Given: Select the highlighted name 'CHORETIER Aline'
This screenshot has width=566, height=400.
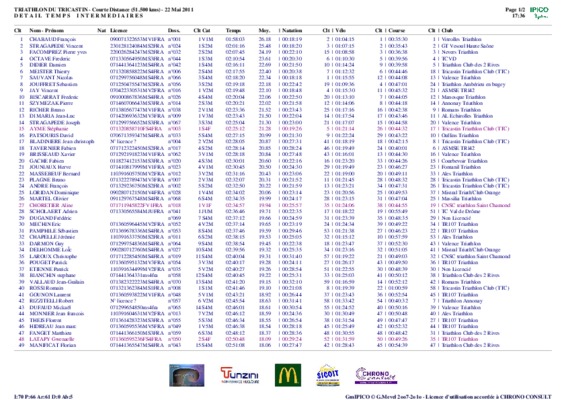Looking at the screenshot, I should 51,205.
